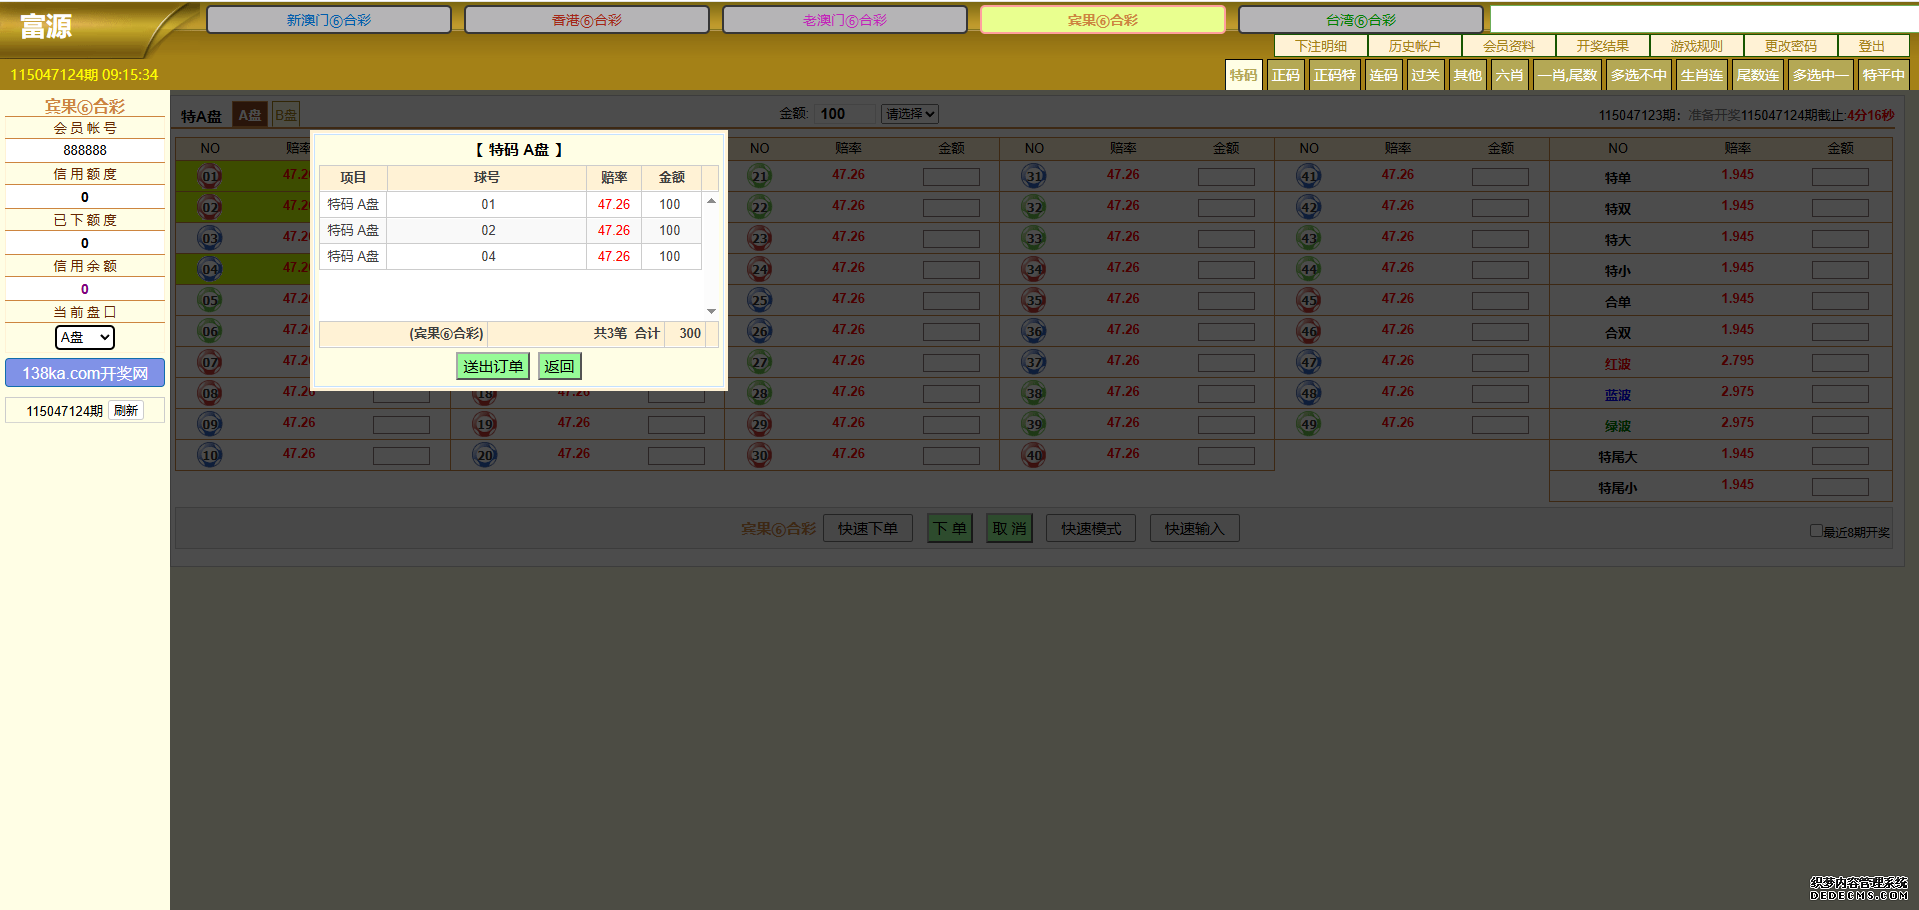The height and width of the screenshot is (910, 1919).
Task: Switch to 香港六合彩 lottery tab
Action: tap(587, 20)
